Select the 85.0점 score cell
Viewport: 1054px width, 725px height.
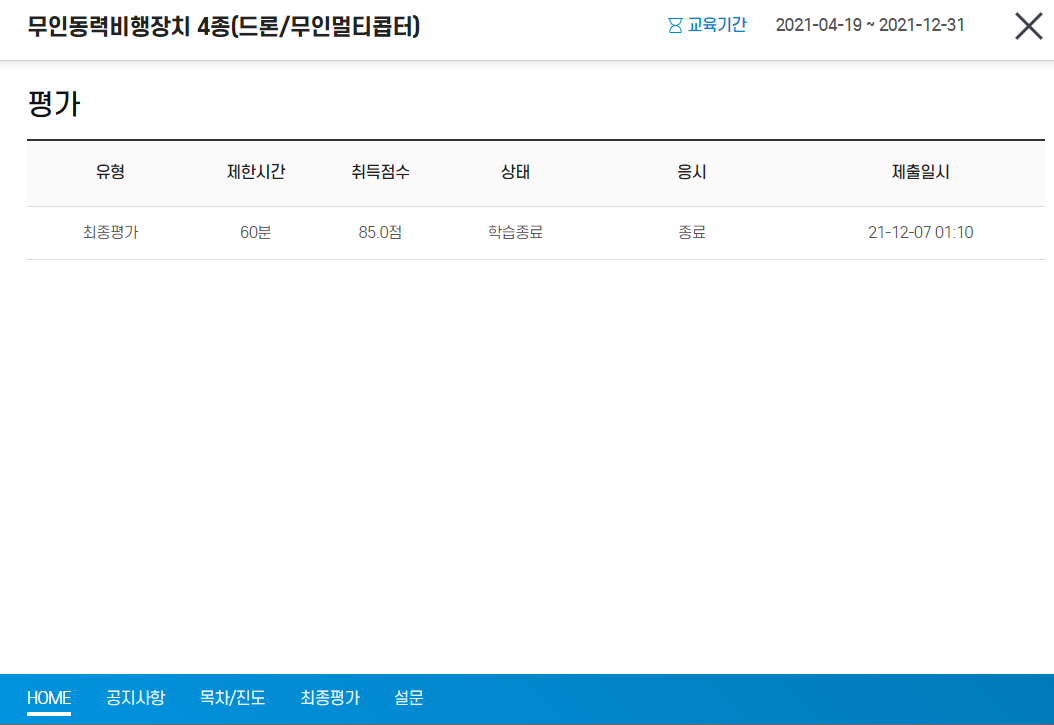point(380,232)
